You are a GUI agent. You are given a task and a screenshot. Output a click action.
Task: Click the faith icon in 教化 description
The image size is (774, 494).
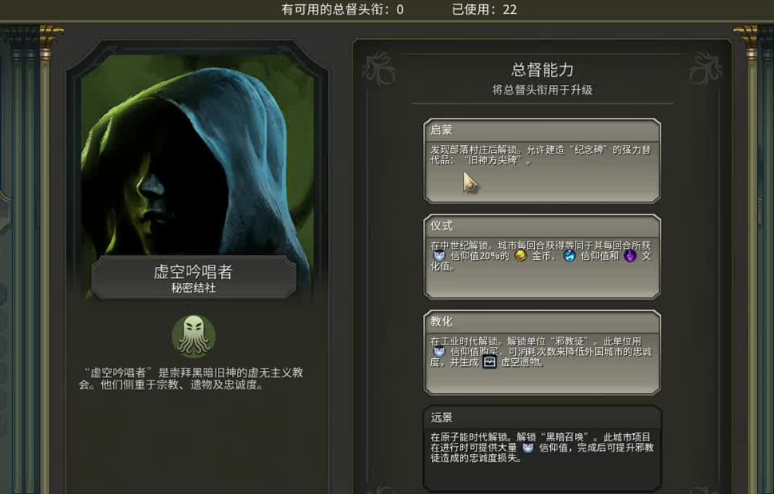[439, 351]
